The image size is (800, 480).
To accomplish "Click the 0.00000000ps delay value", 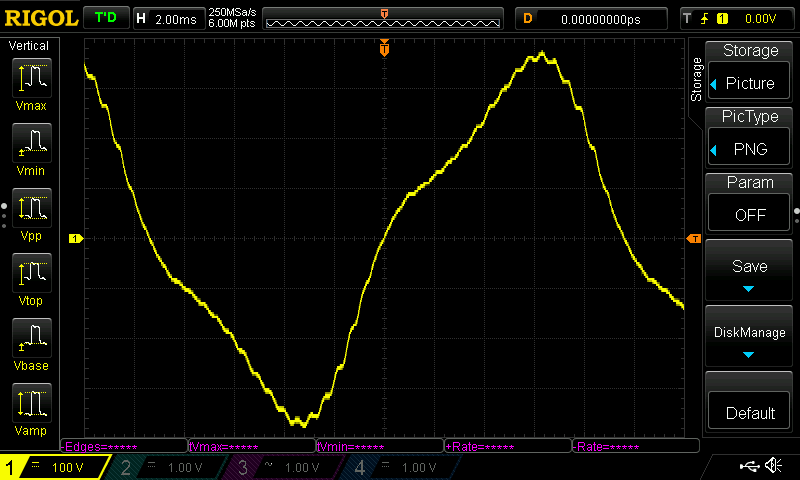I will click(601, 20).
